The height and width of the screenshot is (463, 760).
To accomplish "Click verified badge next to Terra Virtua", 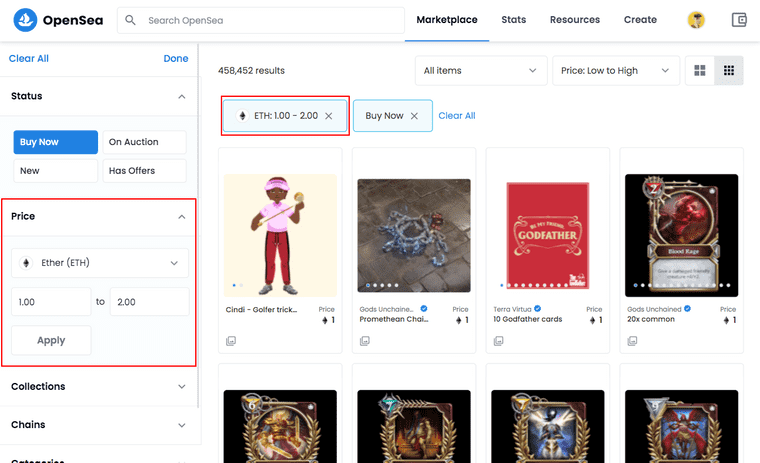I will [x=538, y=309].
